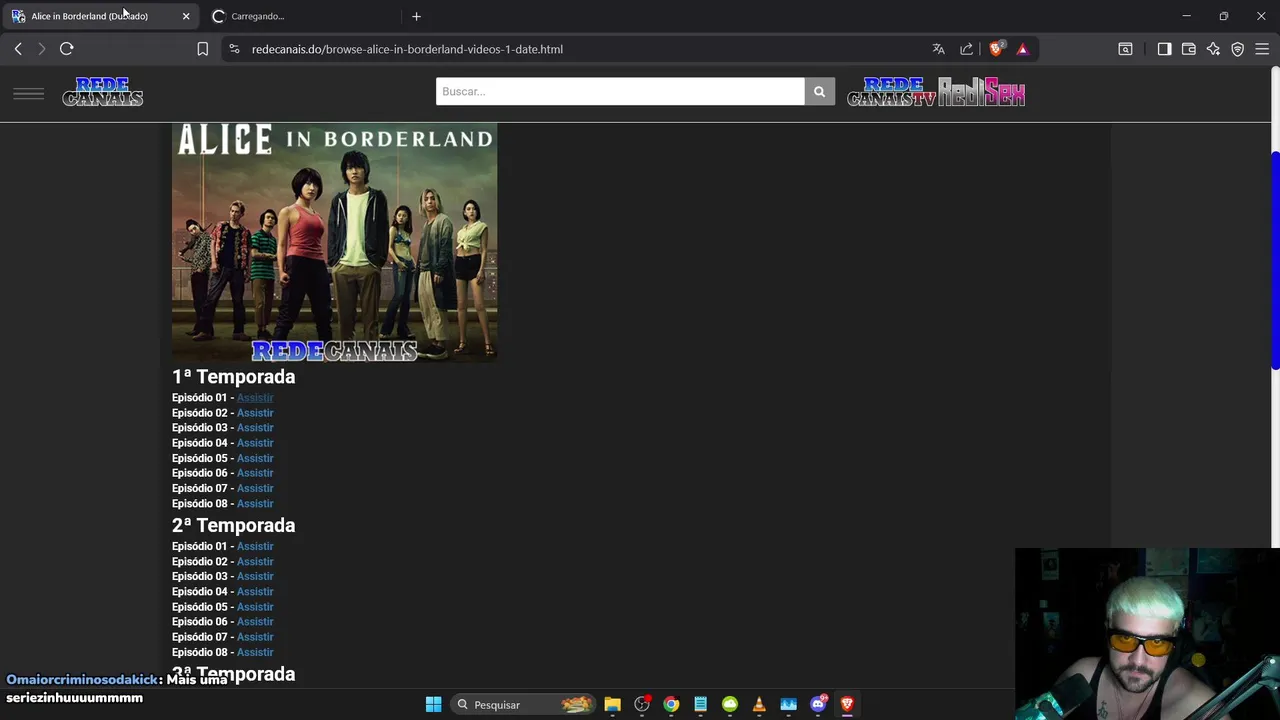Watch season 2 Episódio 04 Assistir
Screen dimensions: 1280x720
(255, 592)
